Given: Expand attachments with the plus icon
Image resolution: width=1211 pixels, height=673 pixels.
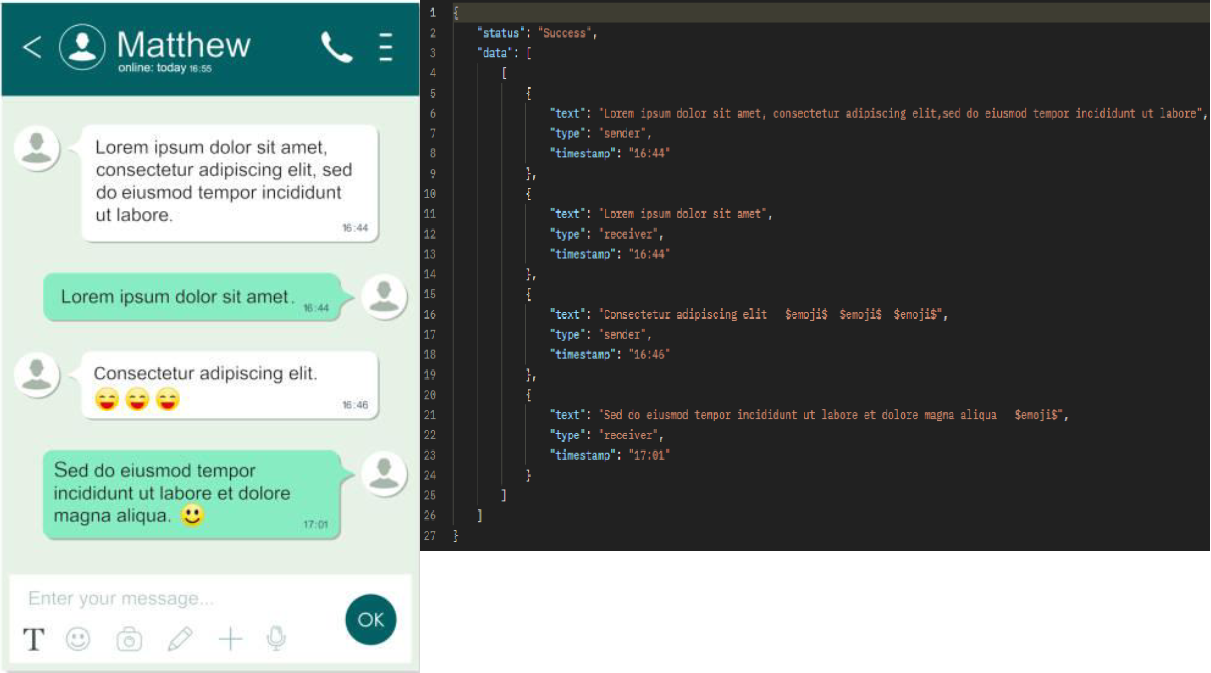Looking at the screenshot, I should coord(230,639).
